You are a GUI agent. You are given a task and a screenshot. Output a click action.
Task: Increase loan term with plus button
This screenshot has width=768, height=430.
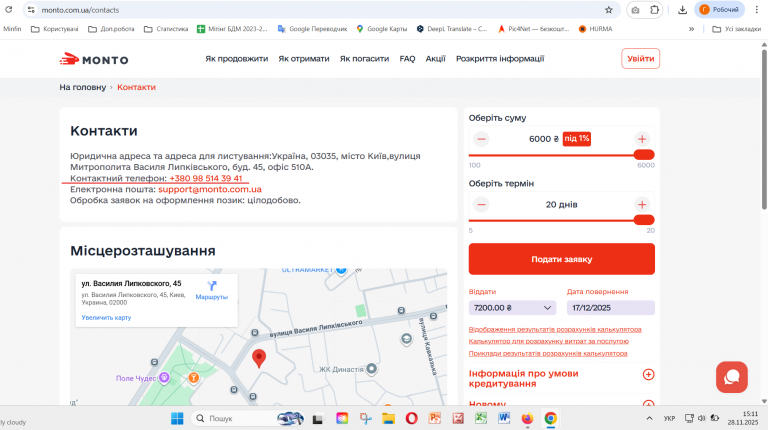[x=642, y=204]
